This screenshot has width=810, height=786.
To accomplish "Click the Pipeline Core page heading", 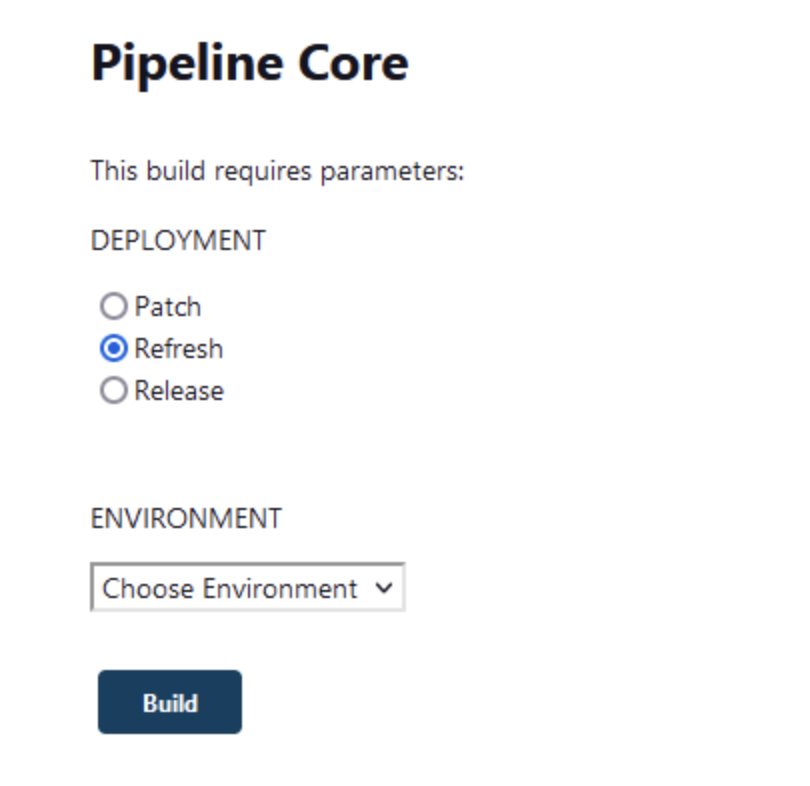I will (x=250, y=64).
